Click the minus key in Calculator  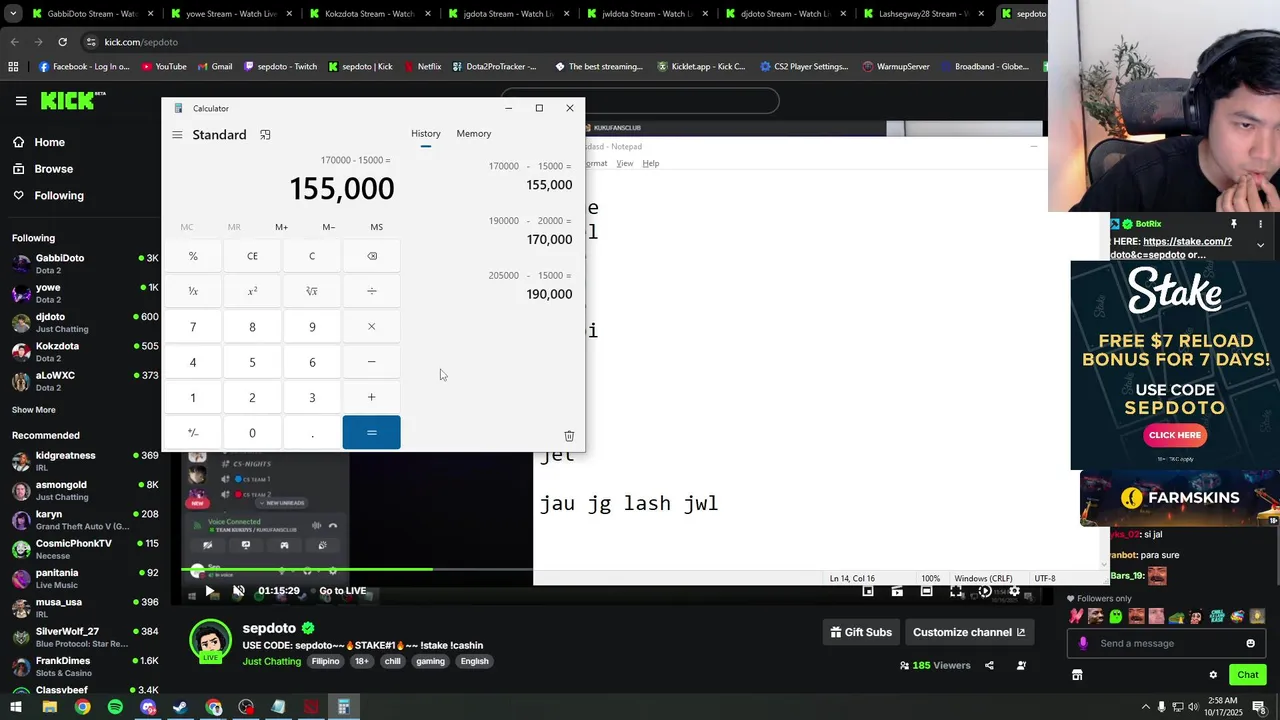tap(371, 362)
